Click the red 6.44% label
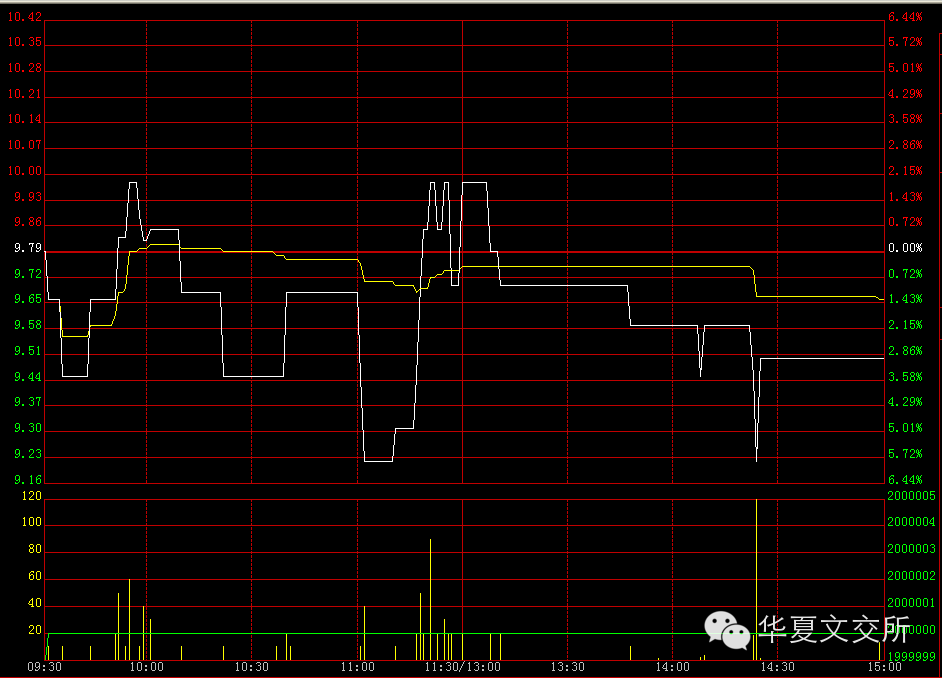Viewport: 942px width, 678px height. [x=905, y=17]
